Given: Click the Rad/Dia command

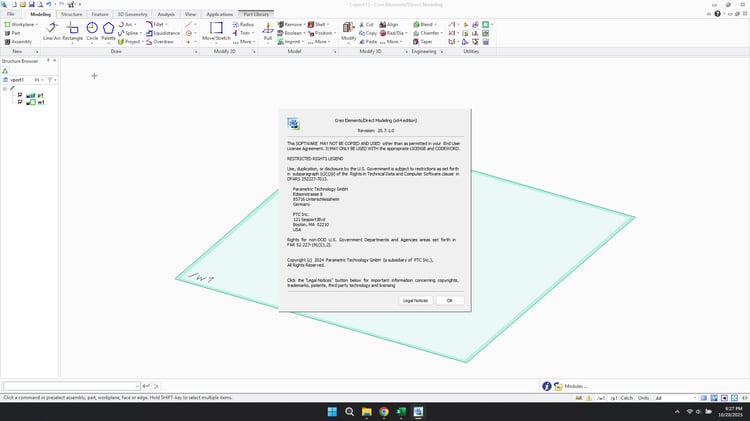Looking at the screenshot, I should pos(393,33).
